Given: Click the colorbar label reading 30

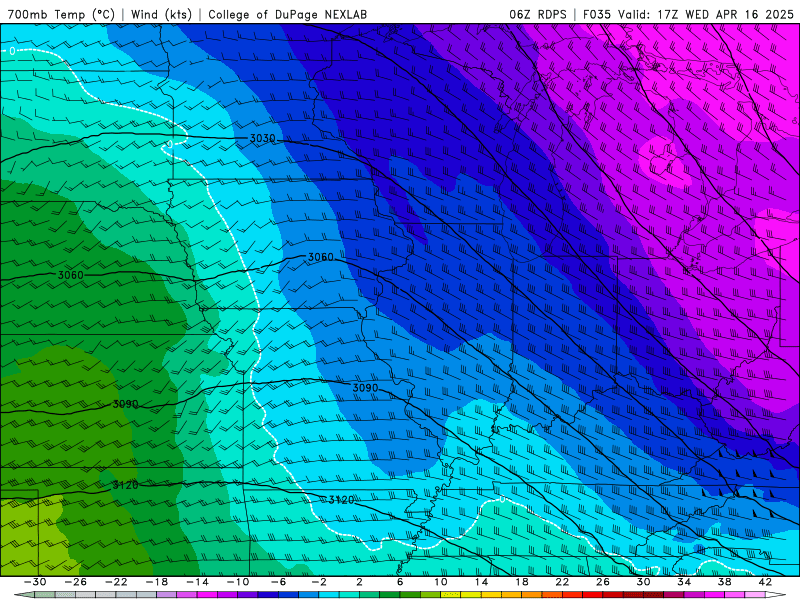Looking at the screenshot, I should 643,582.
